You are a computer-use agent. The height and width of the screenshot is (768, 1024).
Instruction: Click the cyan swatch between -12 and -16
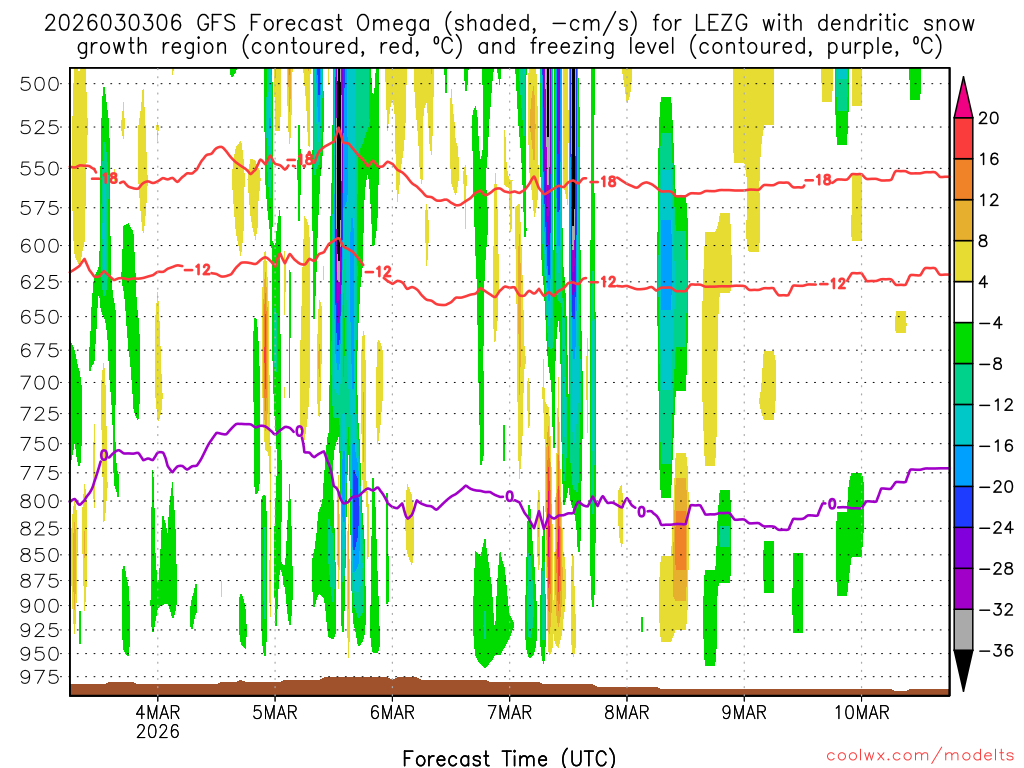point(963,425)
